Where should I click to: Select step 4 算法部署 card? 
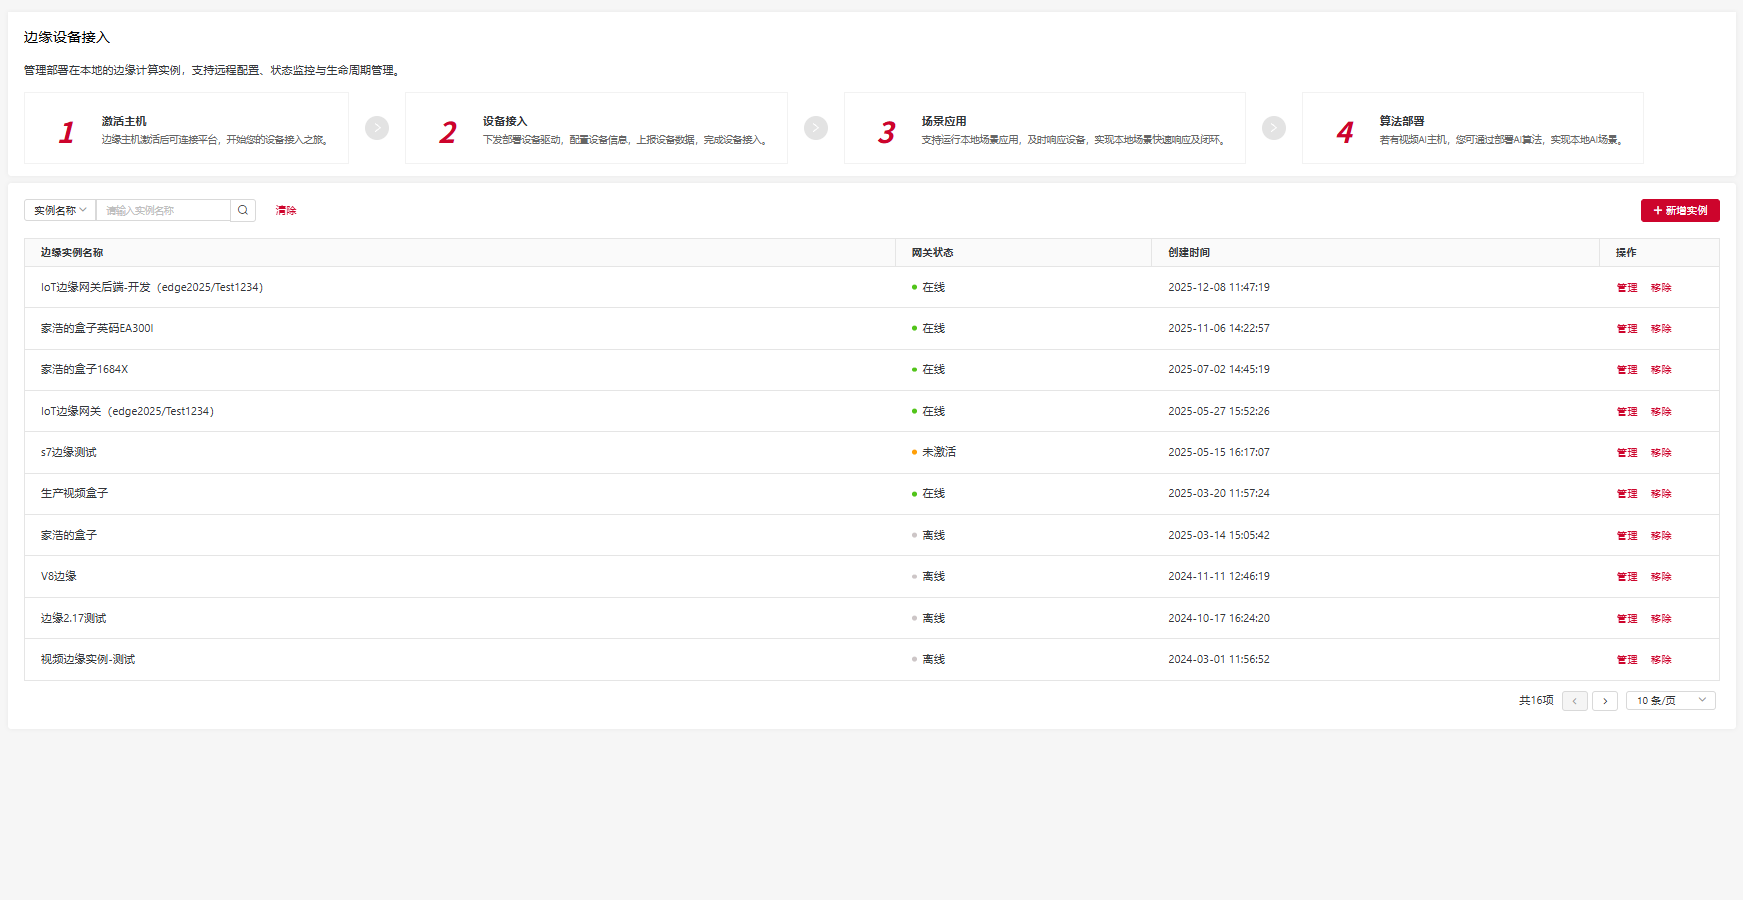tap(1472, 128)
